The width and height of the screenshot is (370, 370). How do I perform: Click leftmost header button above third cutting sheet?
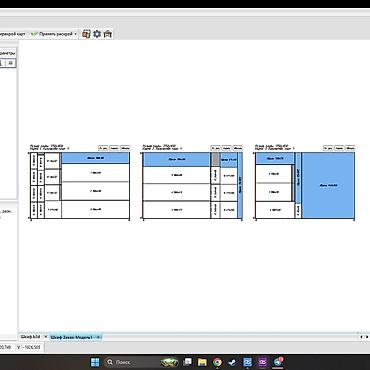pos(328,148)
